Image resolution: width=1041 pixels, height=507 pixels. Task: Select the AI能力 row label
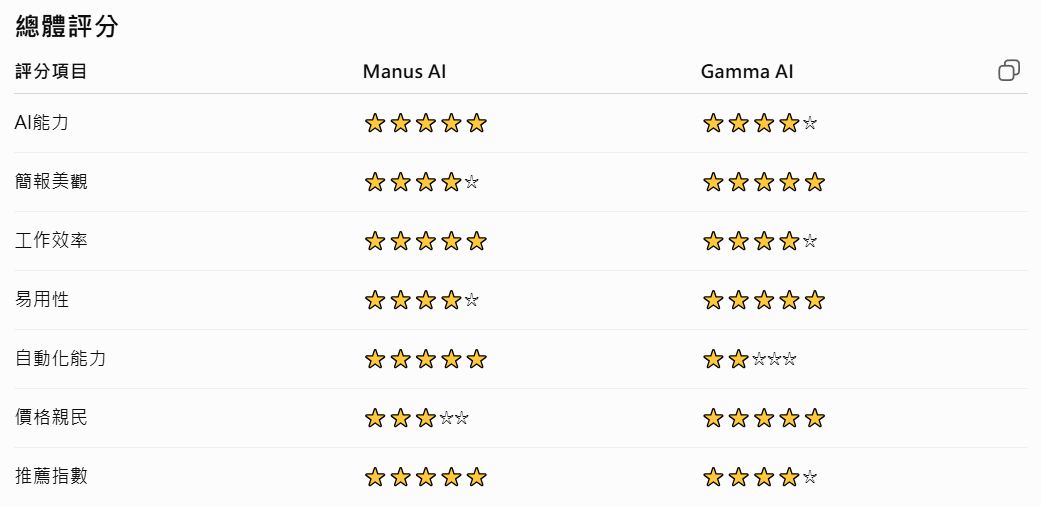[x=41, y=123]
